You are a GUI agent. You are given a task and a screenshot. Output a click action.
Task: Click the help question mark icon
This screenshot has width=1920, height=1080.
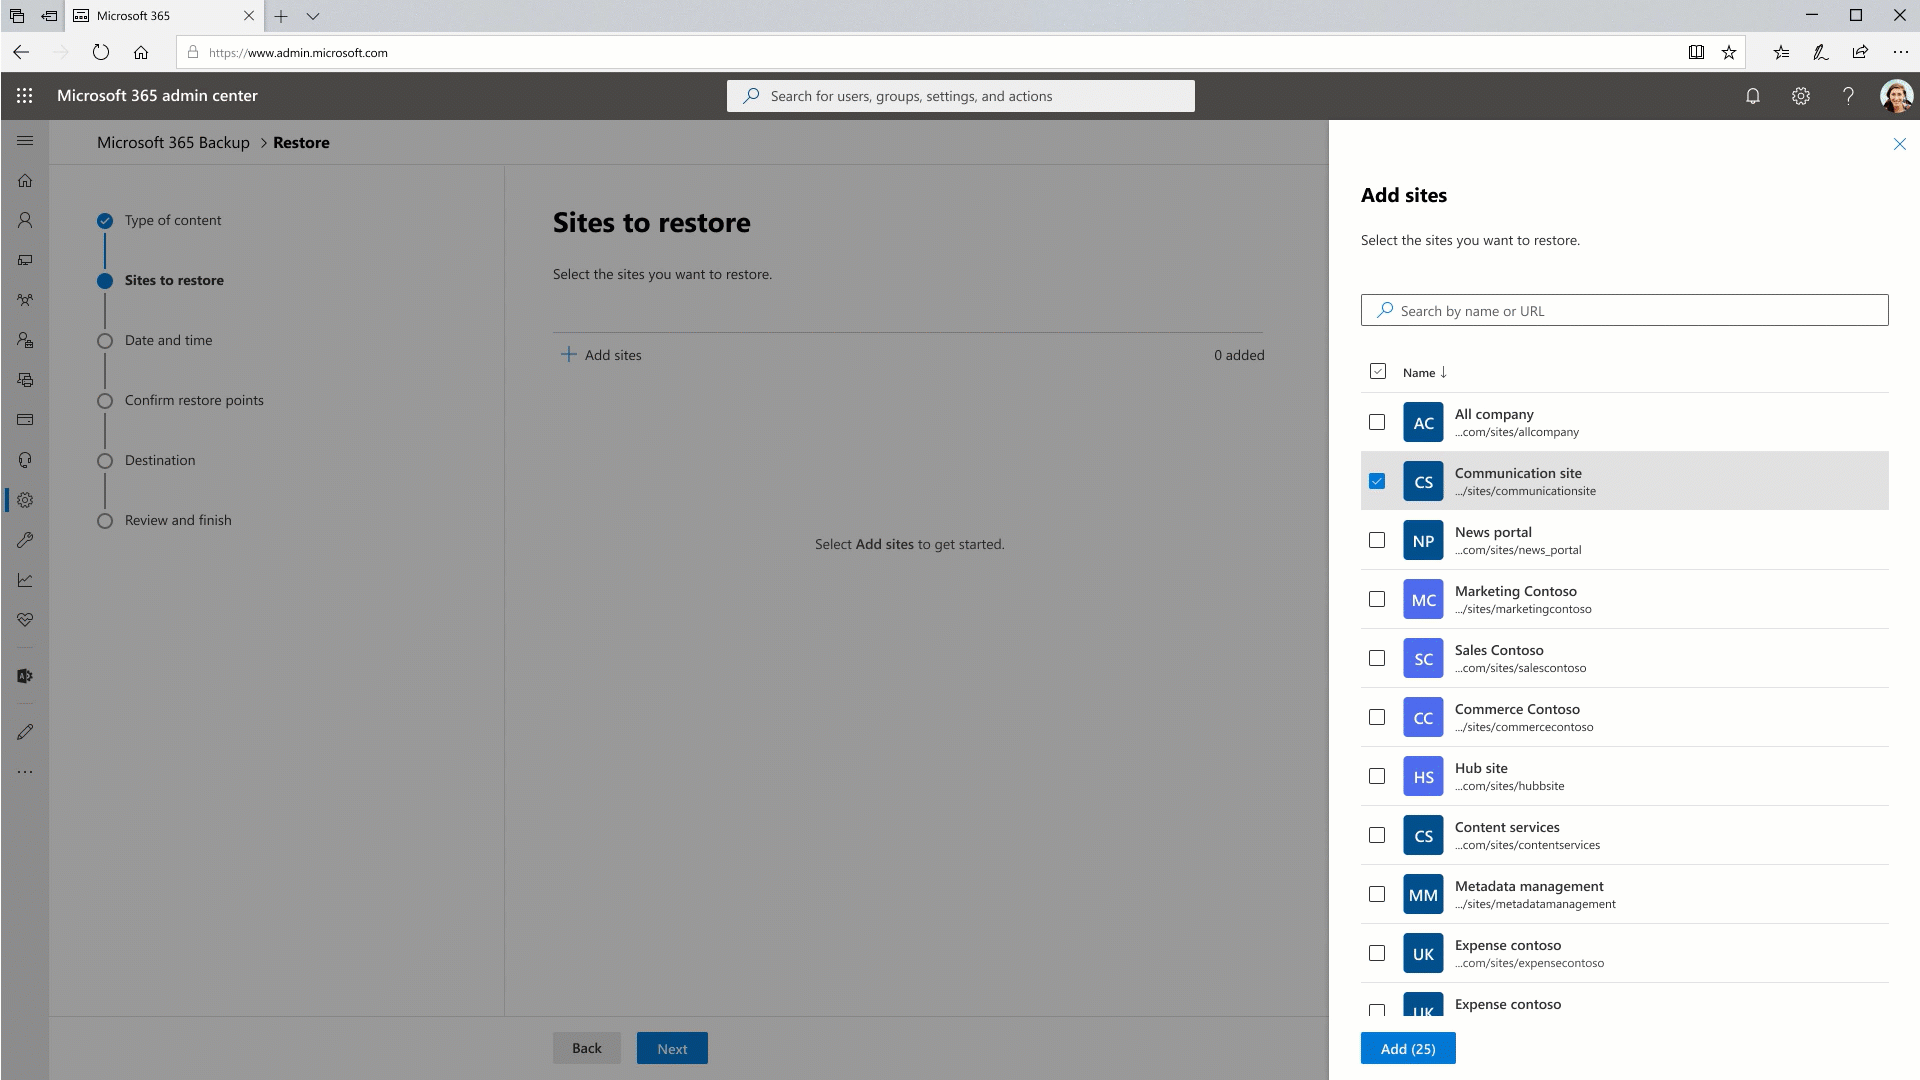pos(1848,96)
